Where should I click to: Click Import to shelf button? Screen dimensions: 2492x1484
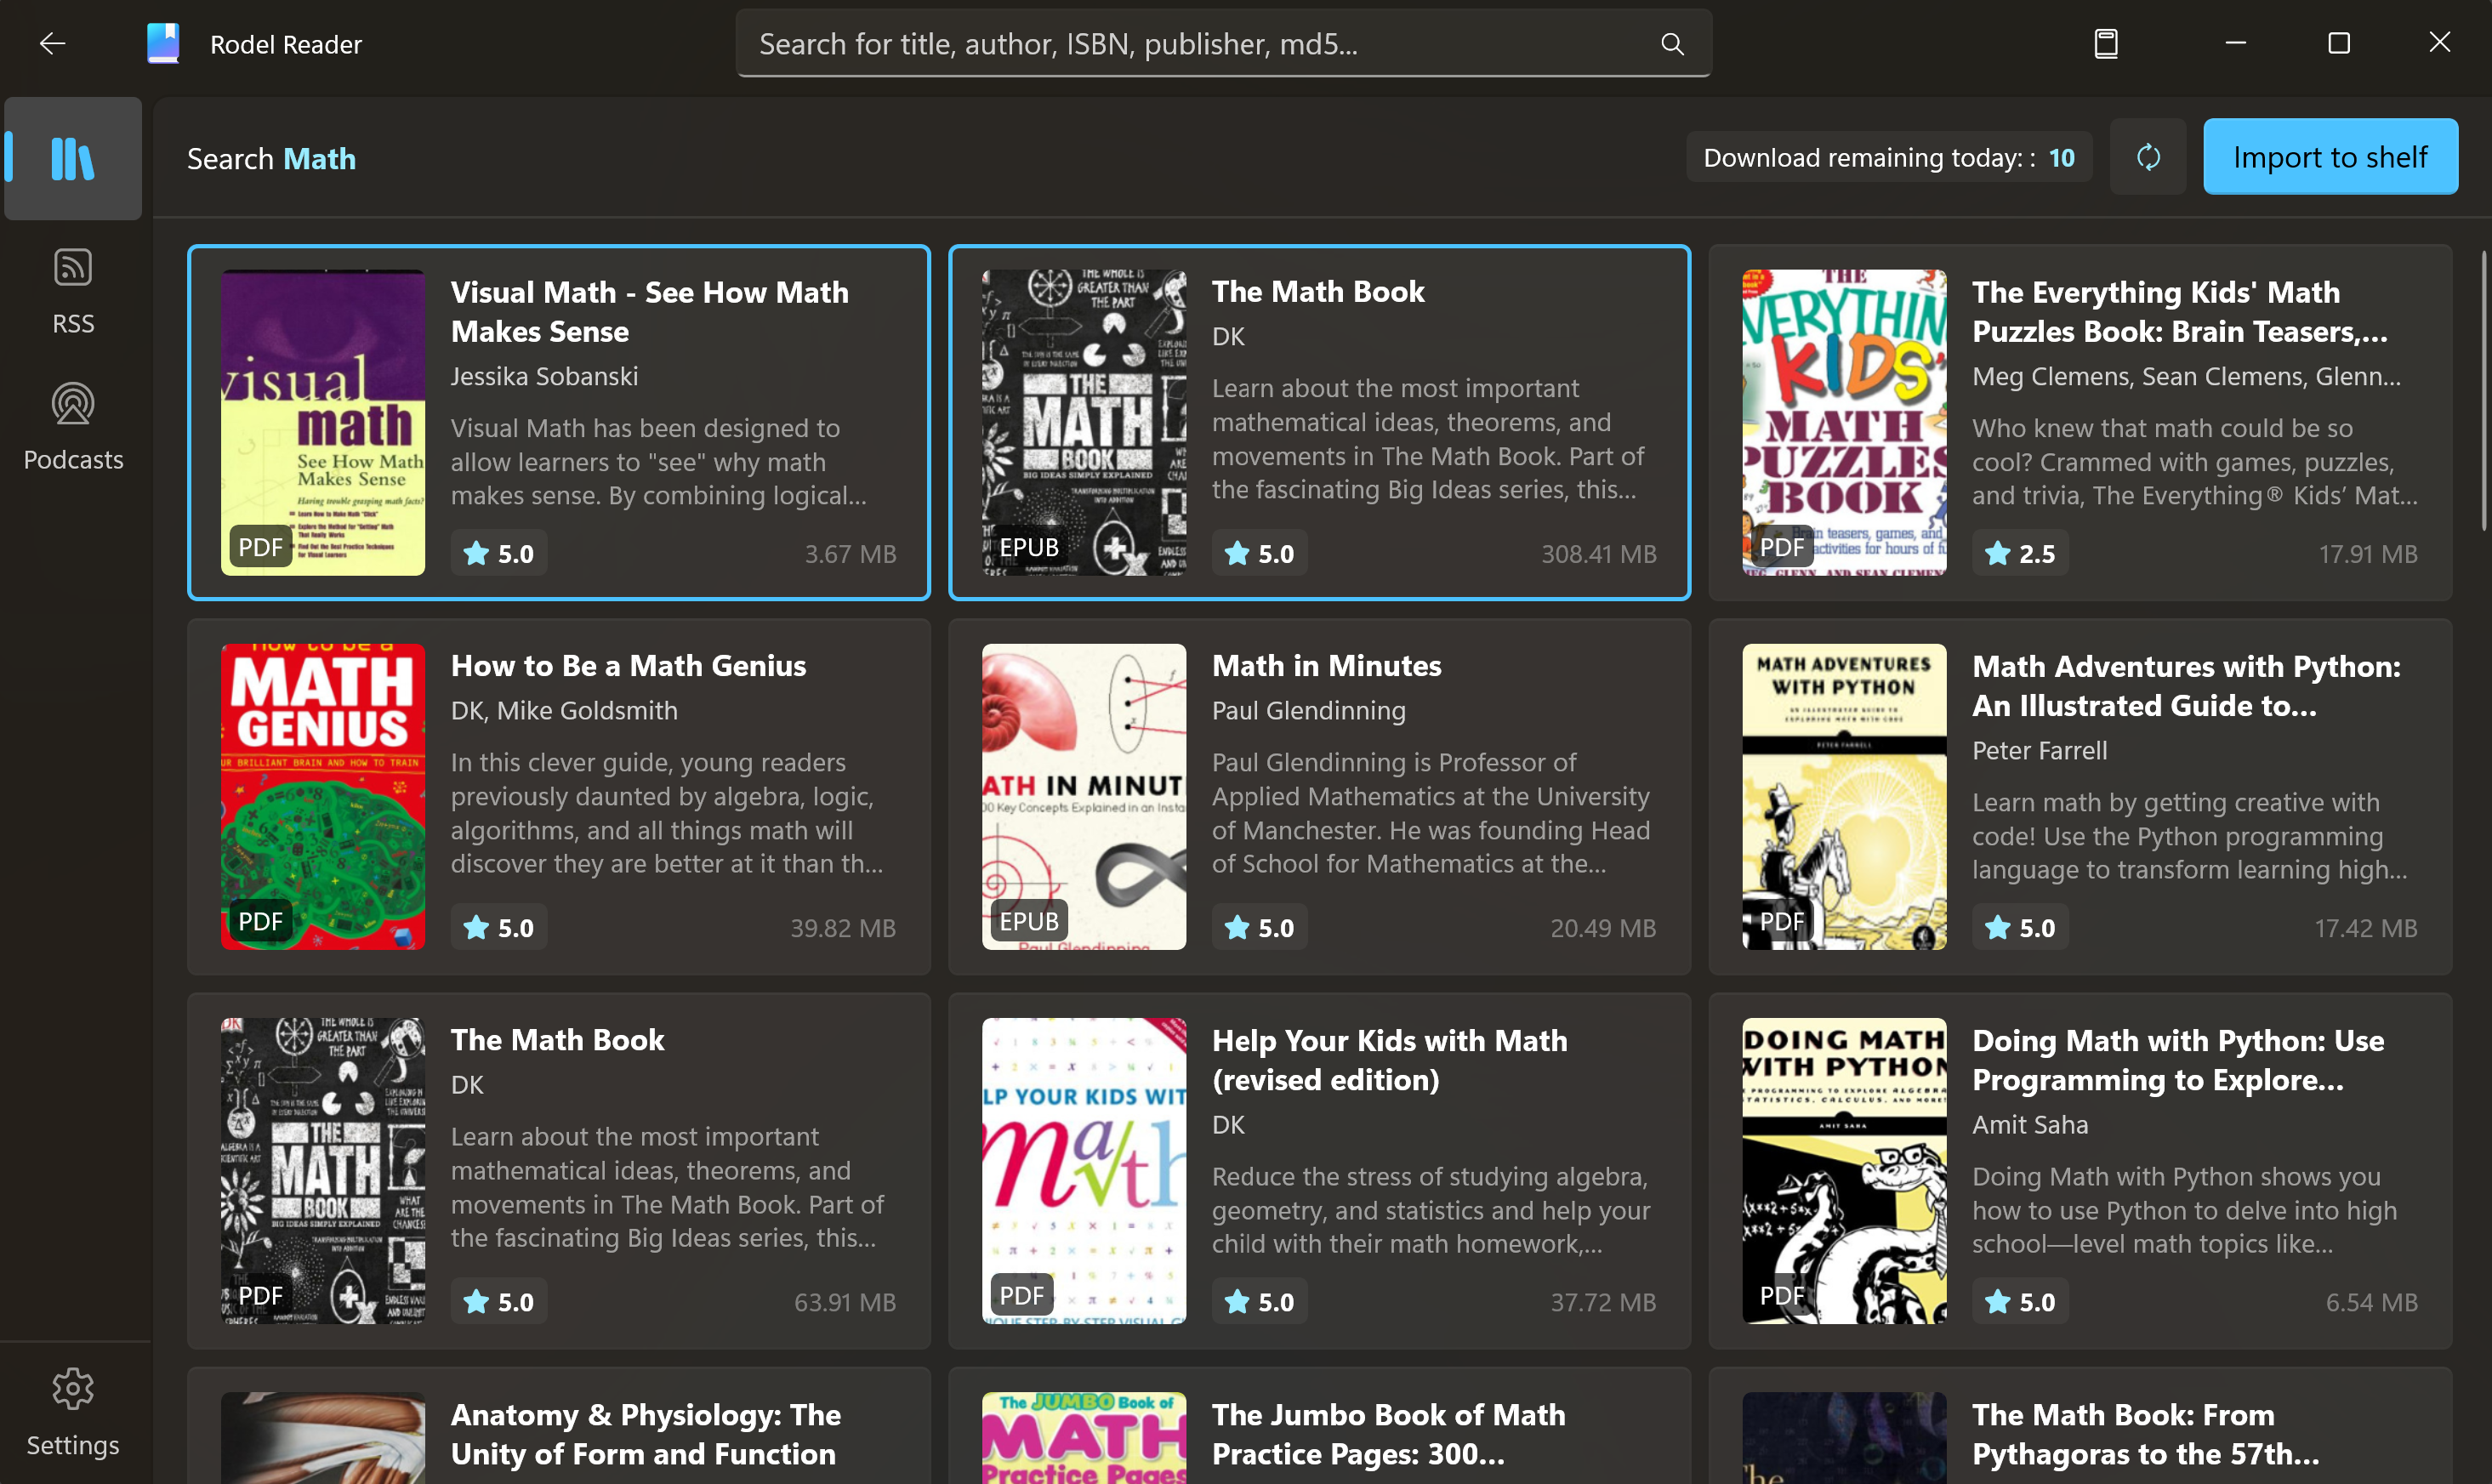pyautogui.click(x=2330, y=157)
